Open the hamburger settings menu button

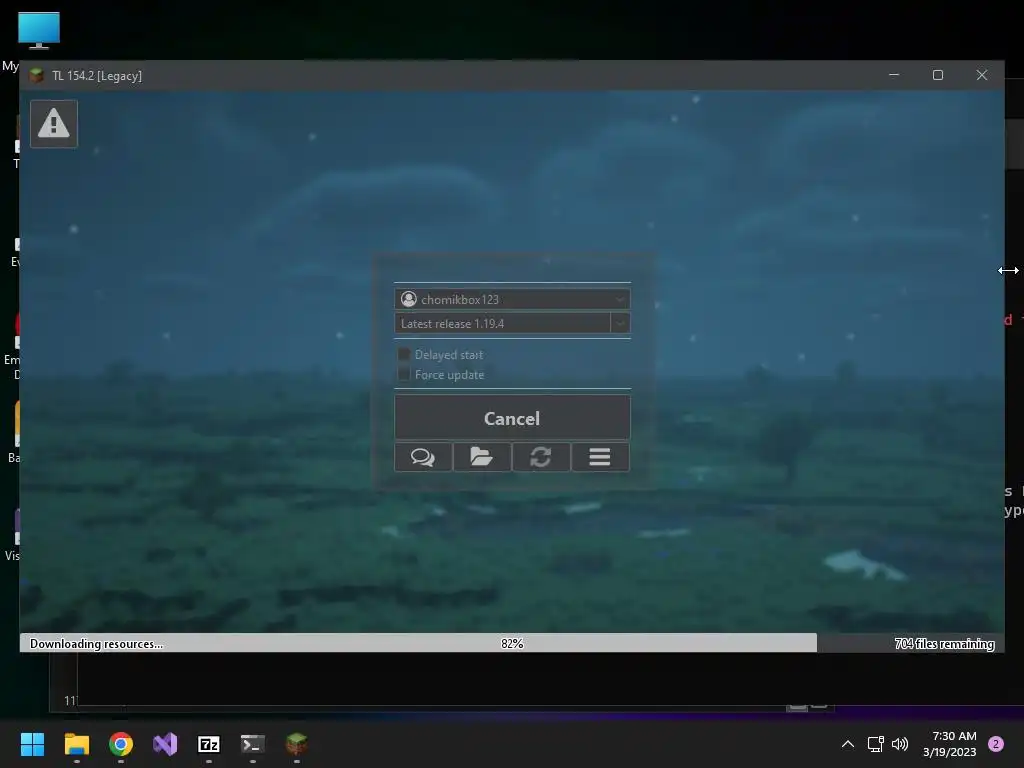[600, 456]
